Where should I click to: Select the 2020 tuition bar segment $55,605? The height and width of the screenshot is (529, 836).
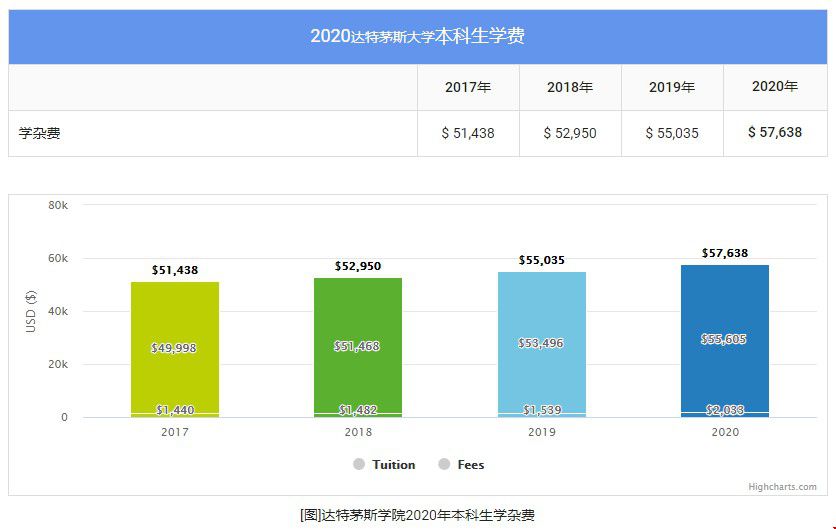725,339
